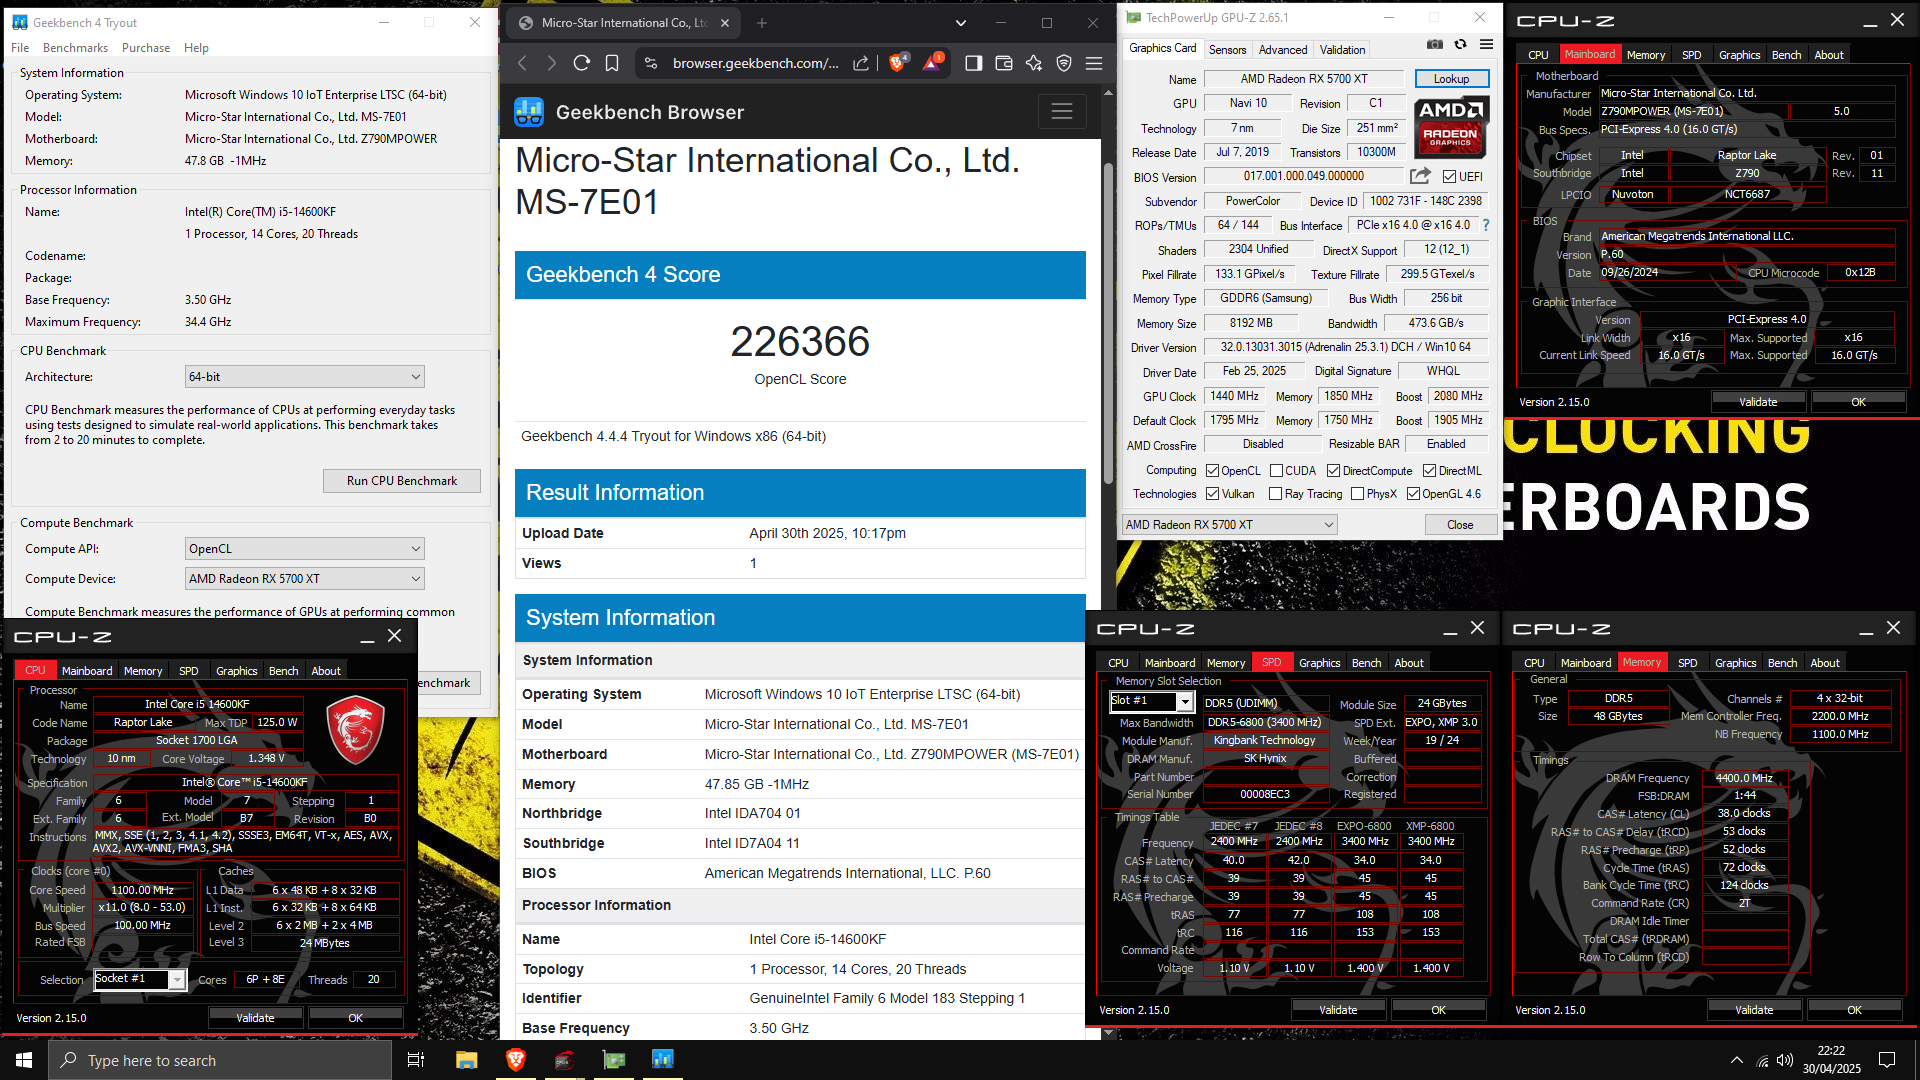Bookmark the current browser page
This screenshot has width=1920, height=1080.
(x=612, y=63)
